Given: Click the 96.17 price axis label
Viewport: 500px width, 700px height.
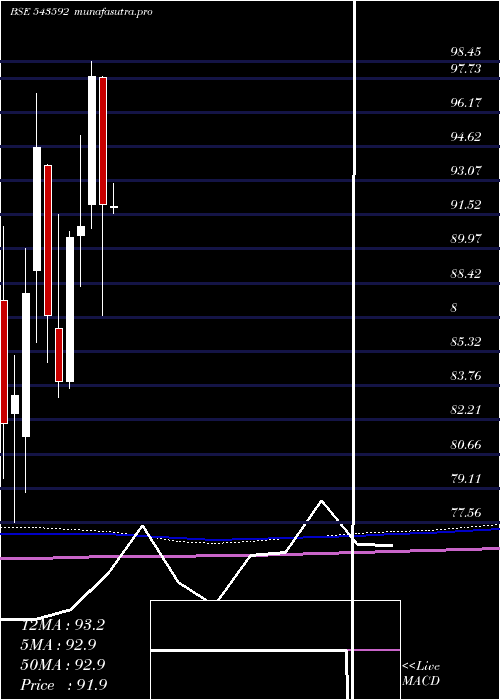Looking at the screenshot, I should (x=466, y=103).
